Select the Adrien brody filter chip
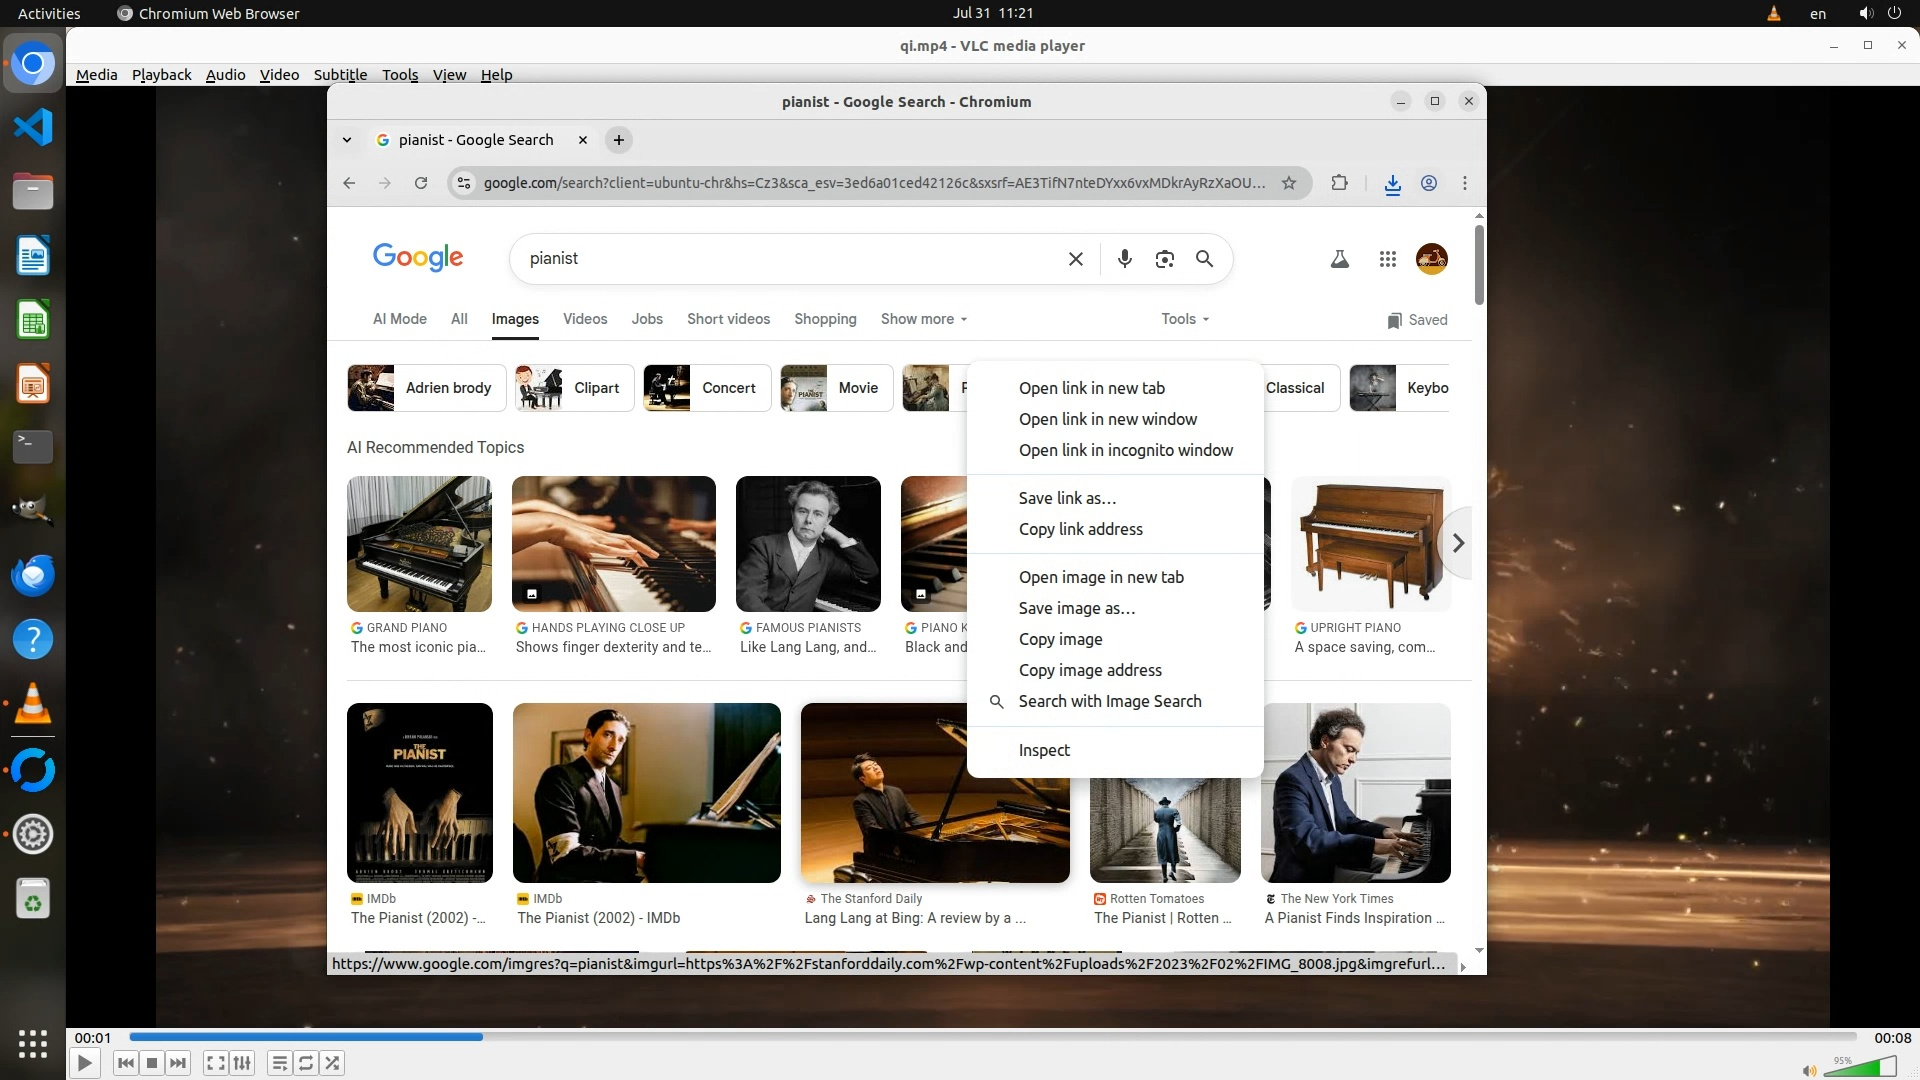Viewport: 1920px width, 1080px height. point(421,388)
